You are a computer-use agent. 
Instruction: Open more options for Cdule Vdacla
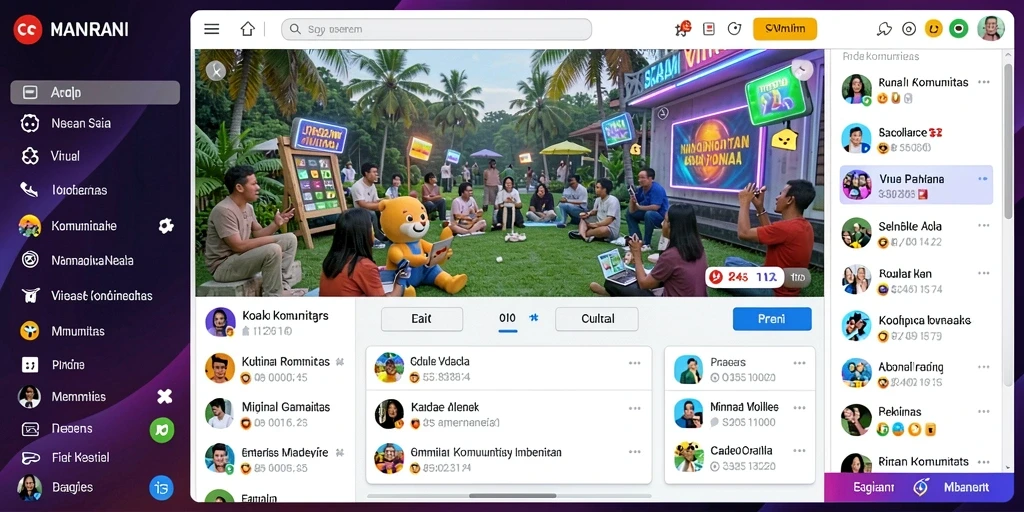pyautogui.click(x=634, y=363)
